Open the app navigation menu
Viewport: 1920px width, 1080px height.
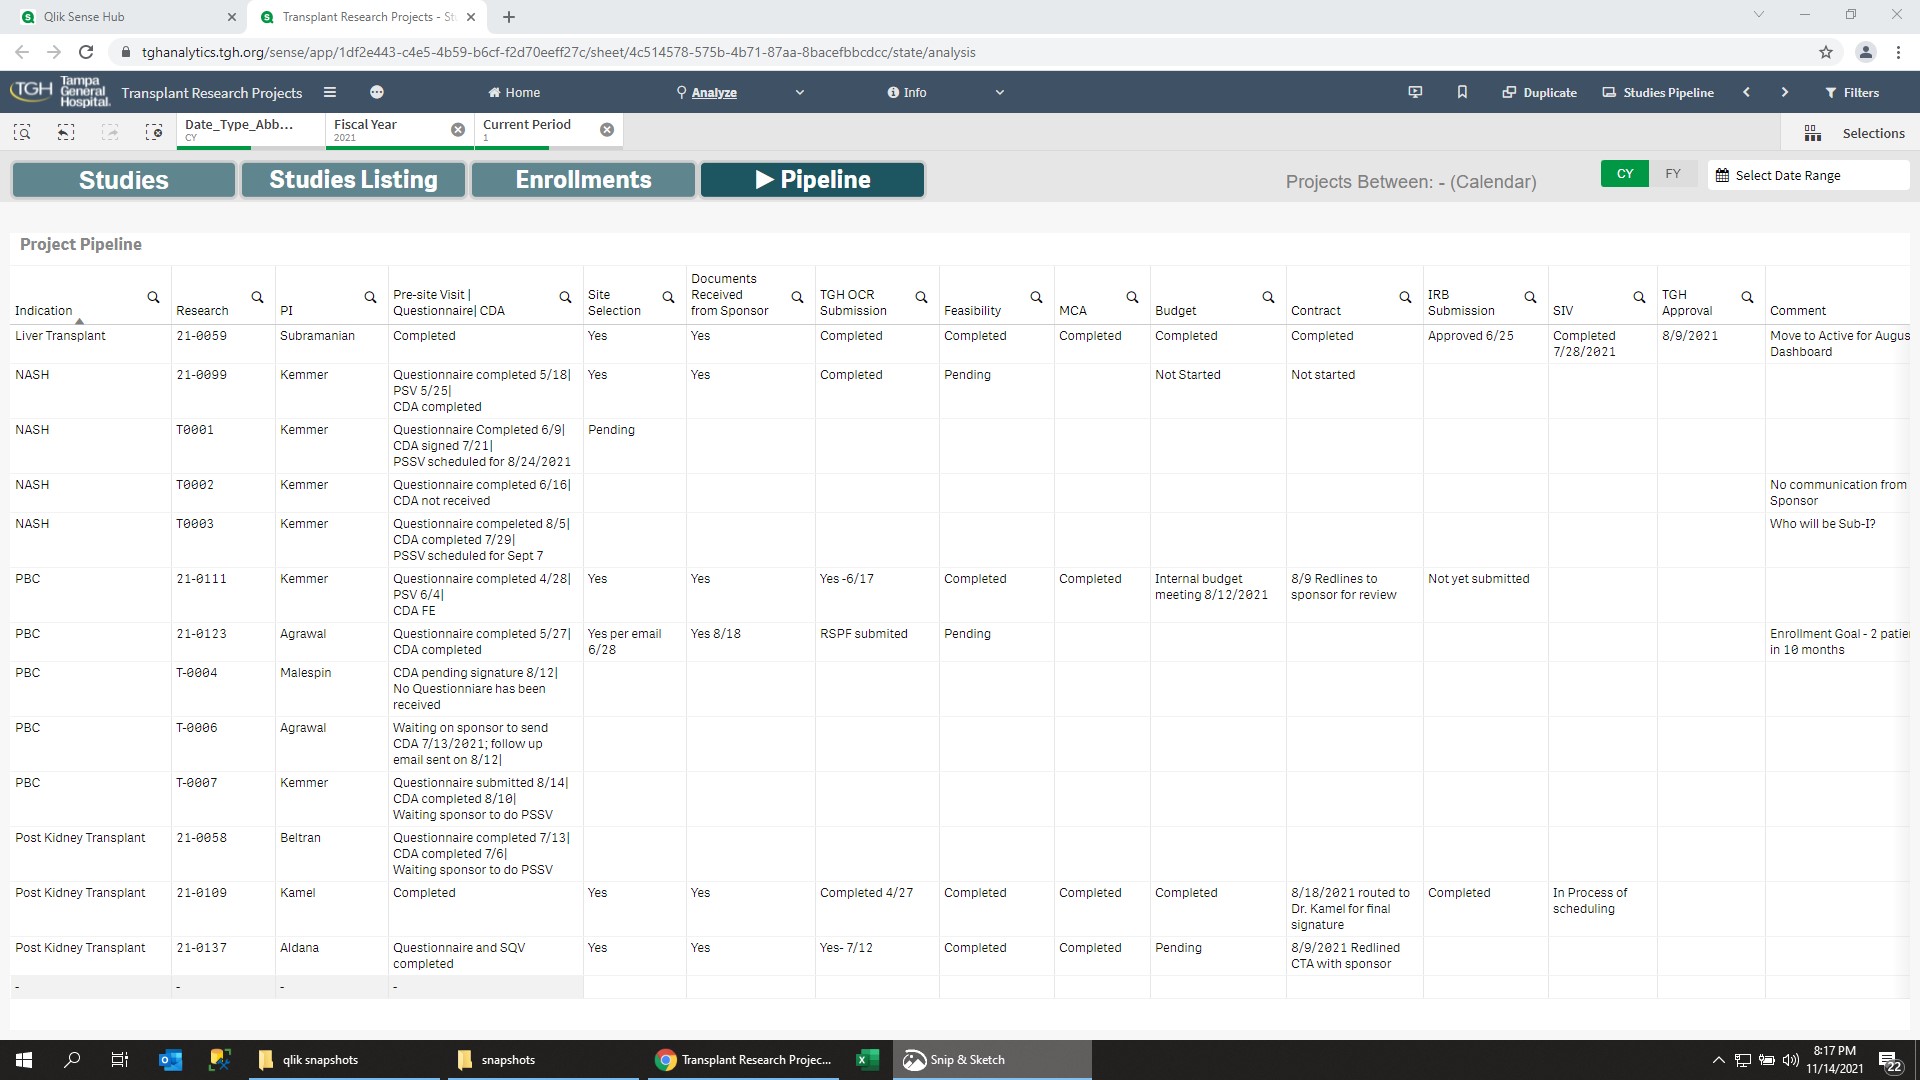click(x=329, y=91)
